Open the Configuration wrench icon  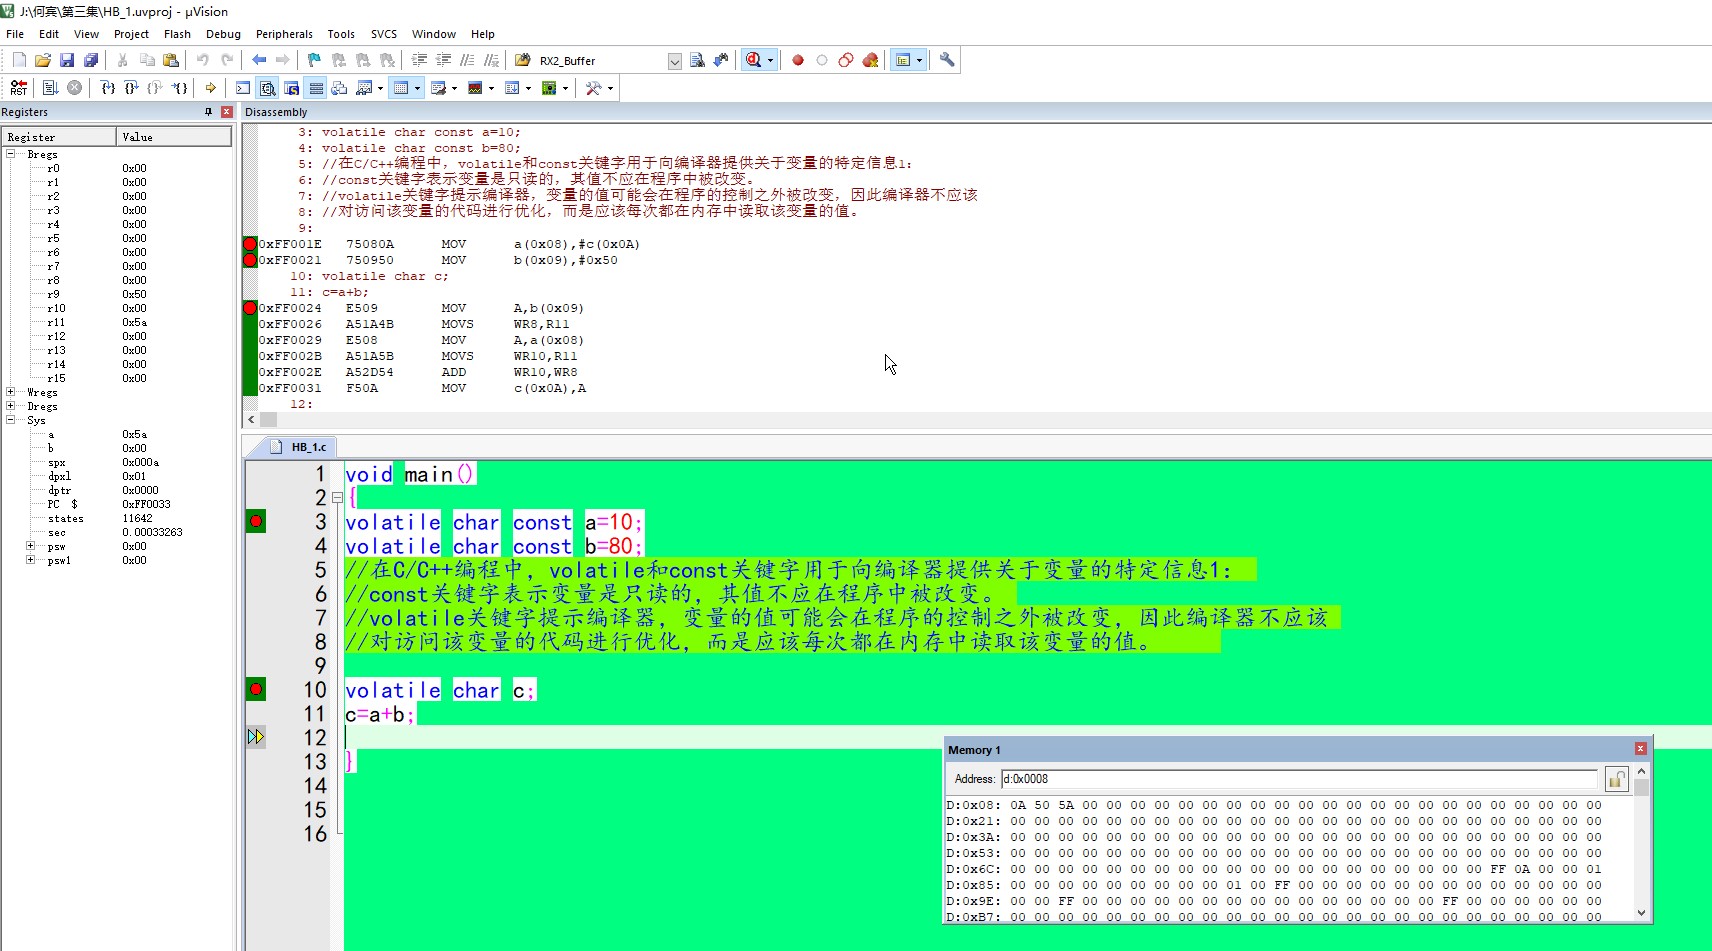pos(947,60)
